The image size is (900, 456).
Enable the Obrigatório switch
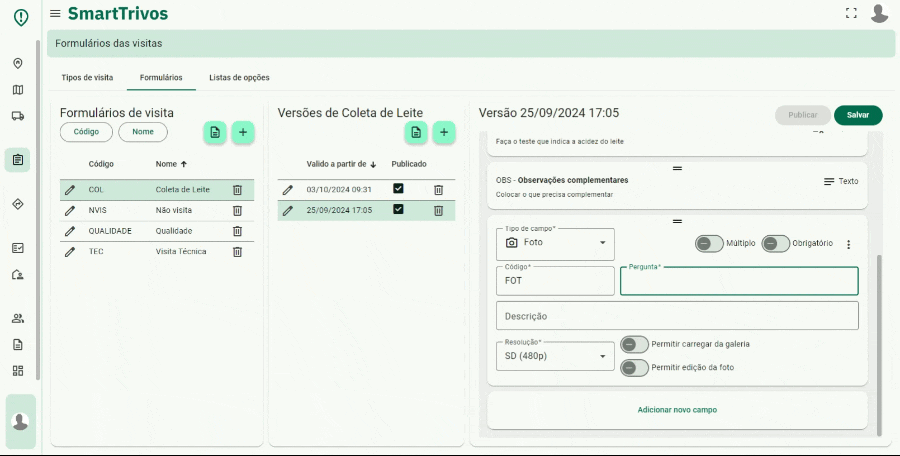click(776, 244)
